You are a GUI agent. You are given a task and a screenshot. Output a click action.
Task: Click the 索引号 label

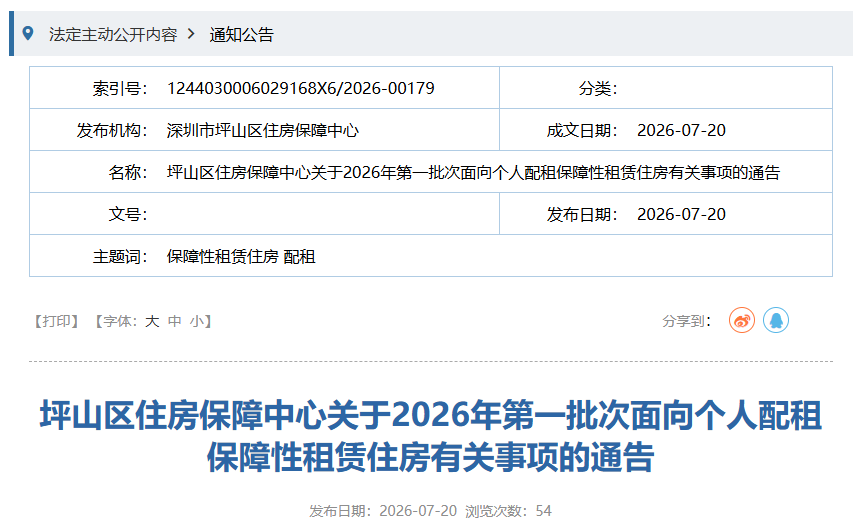click(x=120, y=88)
